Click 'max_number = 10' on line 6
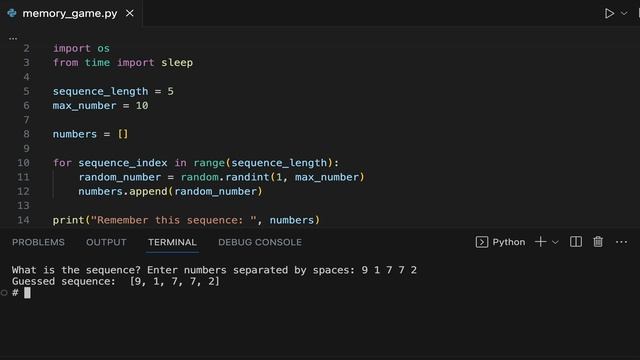640x360 pixels. tap(100, 106)
